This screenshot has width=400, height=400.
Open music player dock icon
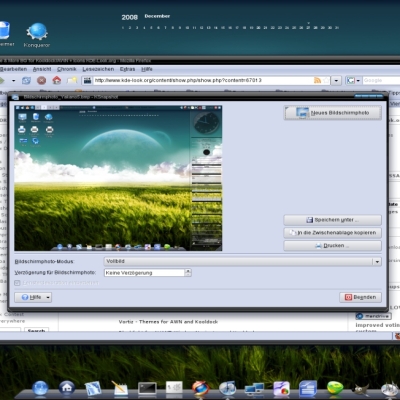click(228, 388)
